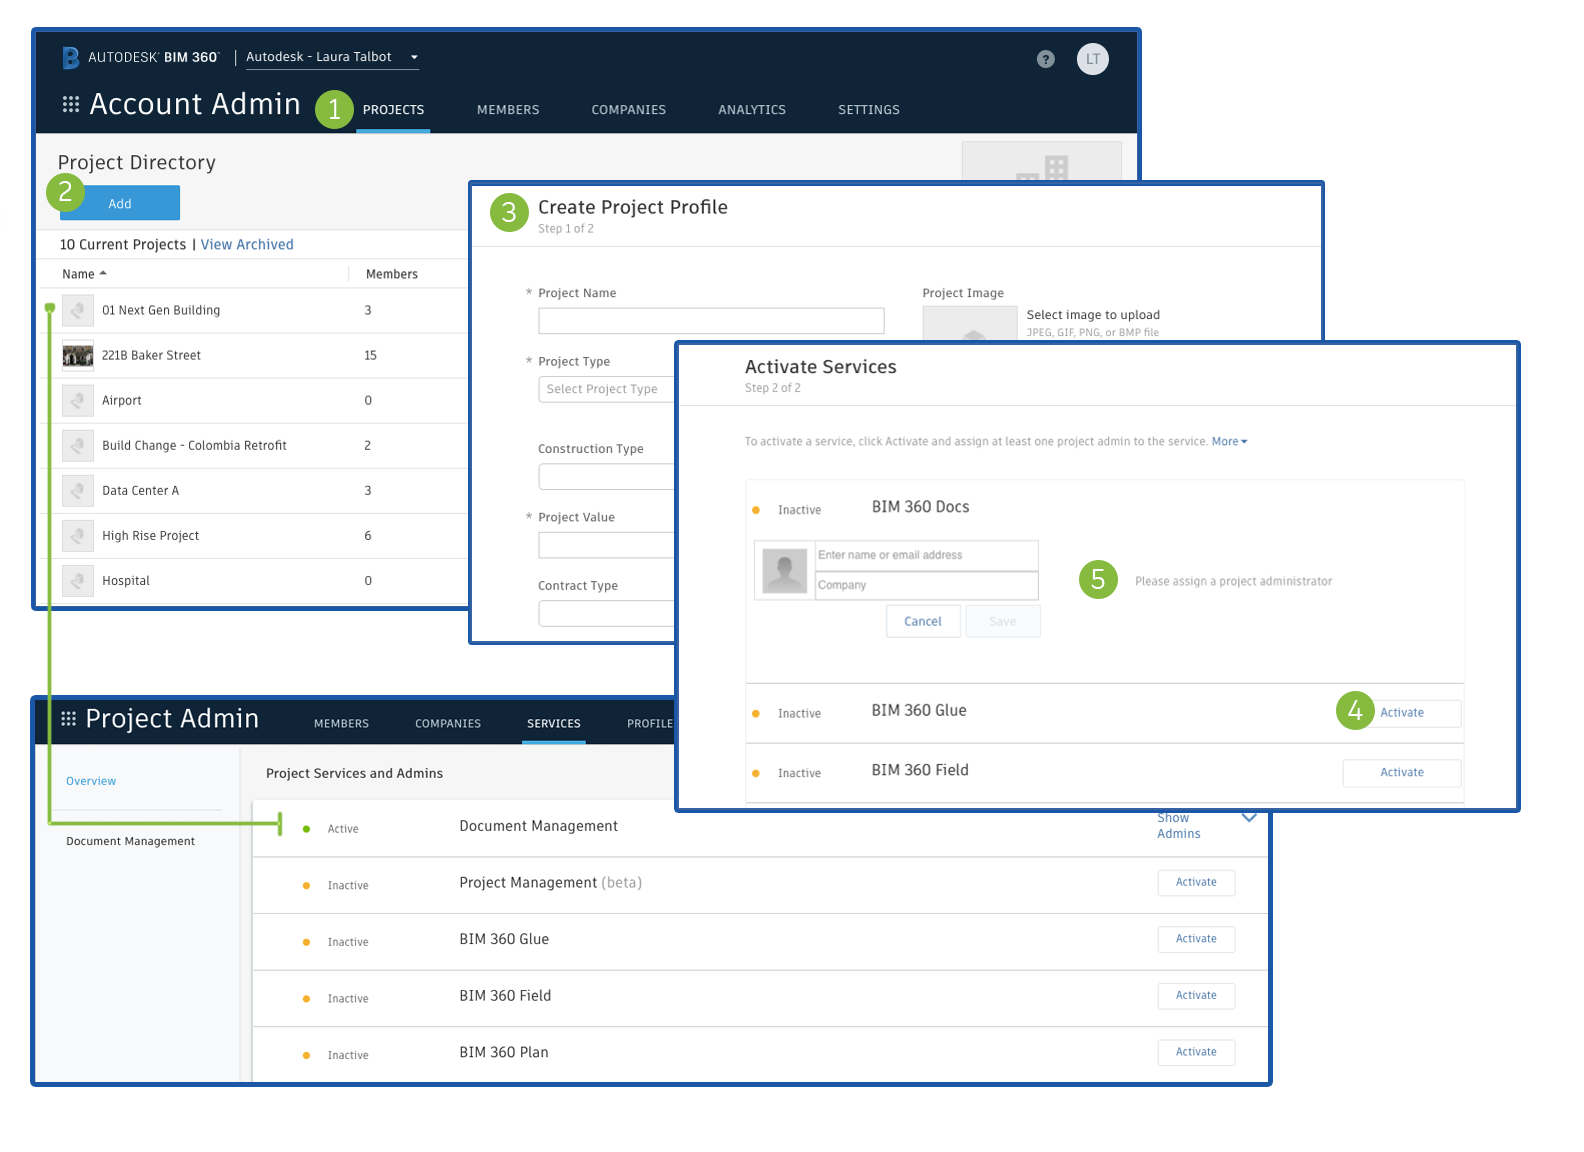Sort projects by the Name column
1584x1152 pixels.
pos(84,274)
